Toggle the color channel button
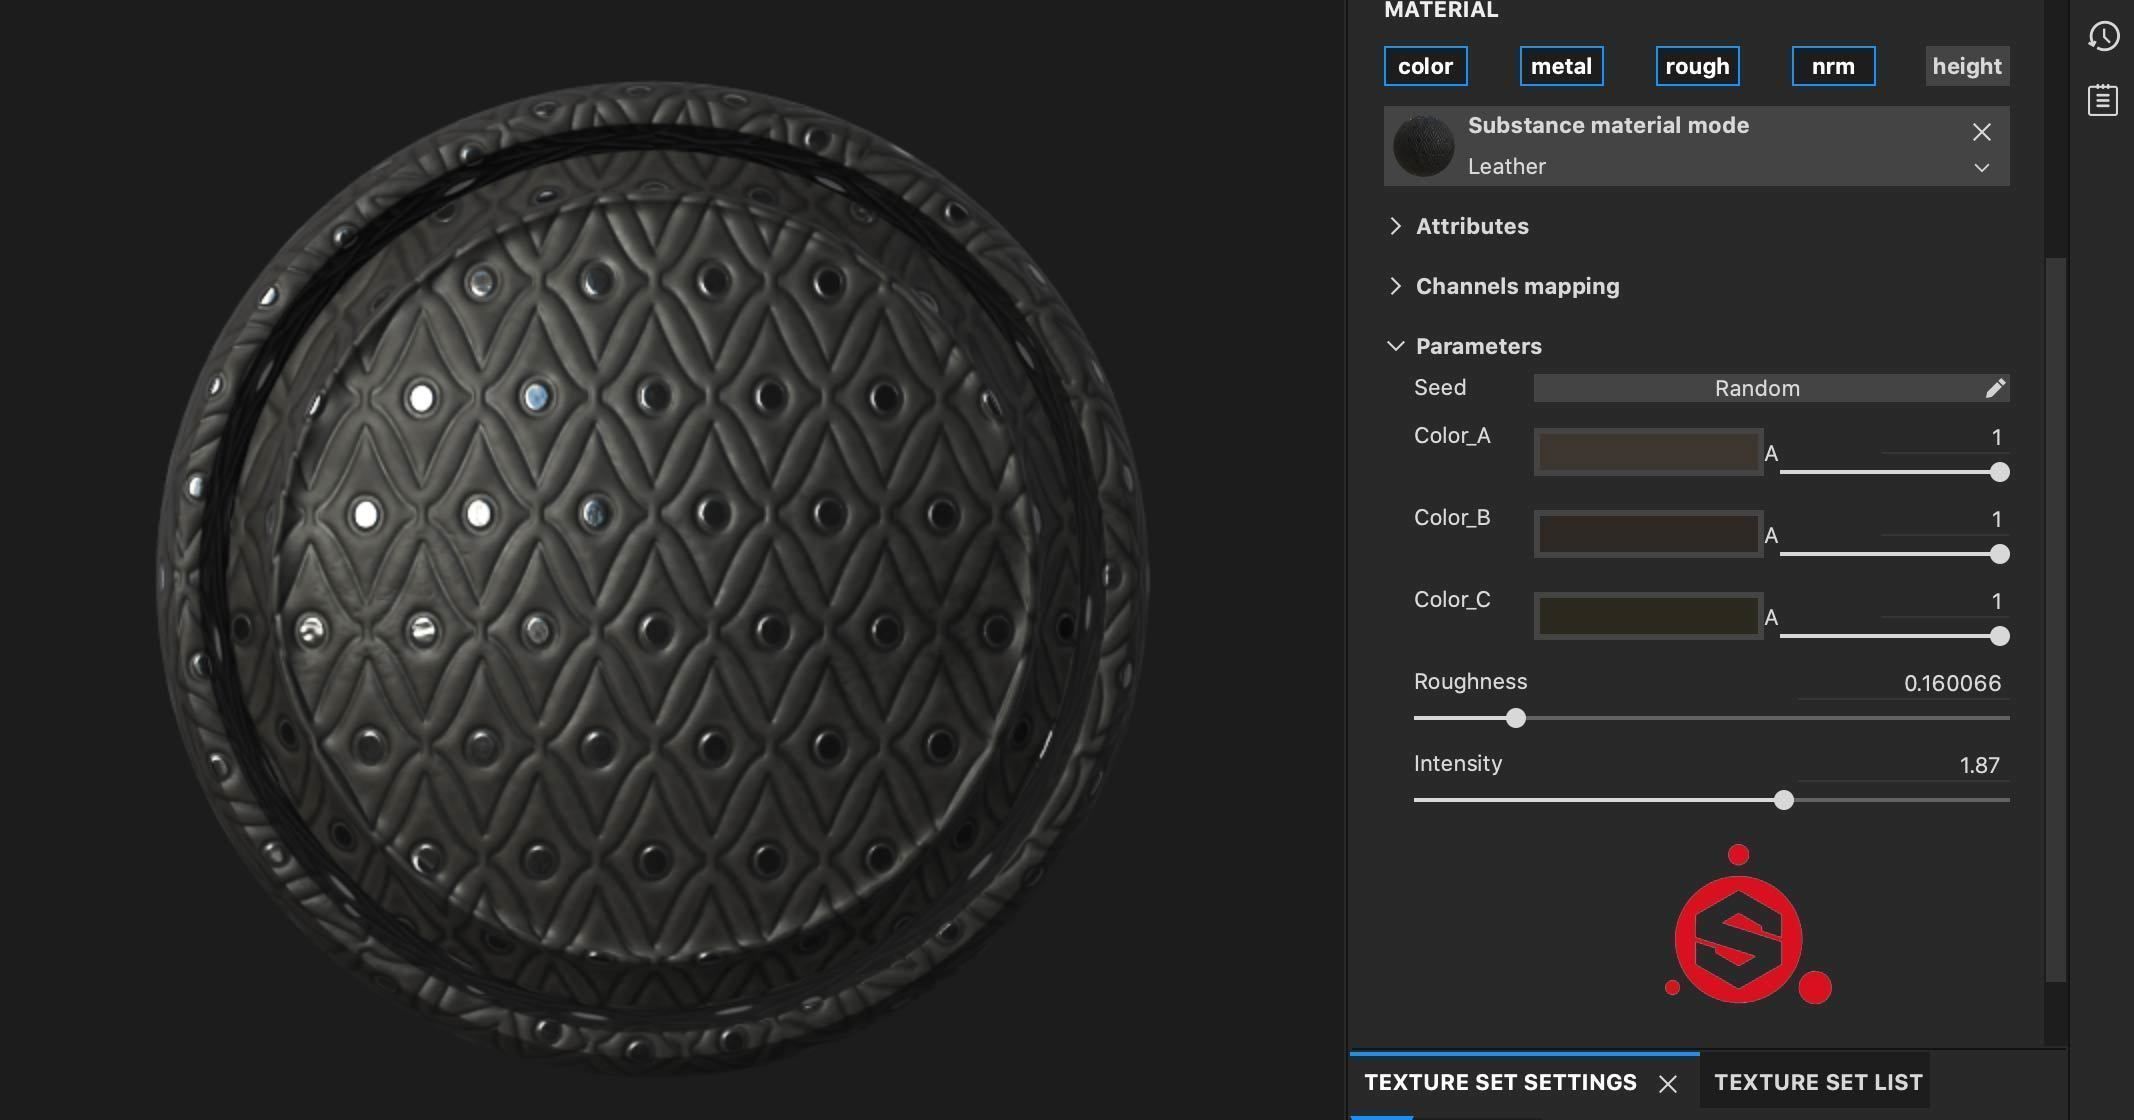Screen dimensions: 2134x1120 [x=1425, y=66]
